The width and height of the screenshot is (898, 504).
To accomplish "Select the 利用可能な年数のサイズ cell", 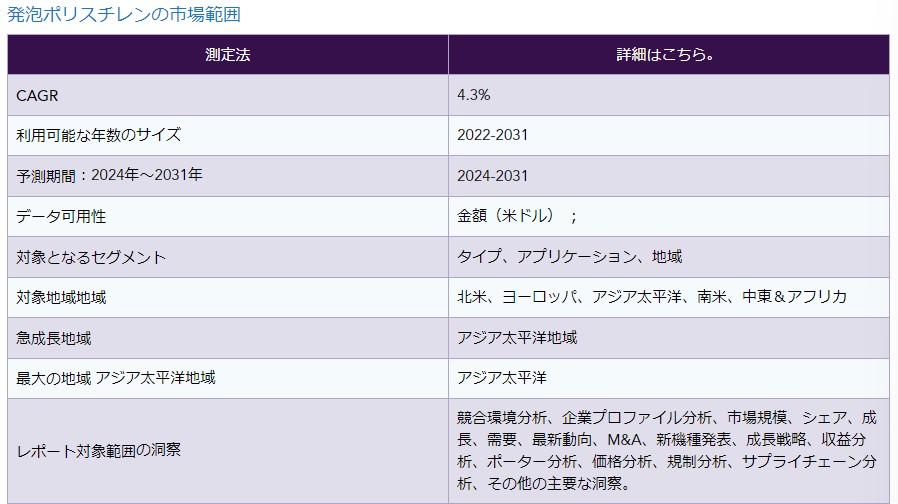I will click(x=228, y=135).
